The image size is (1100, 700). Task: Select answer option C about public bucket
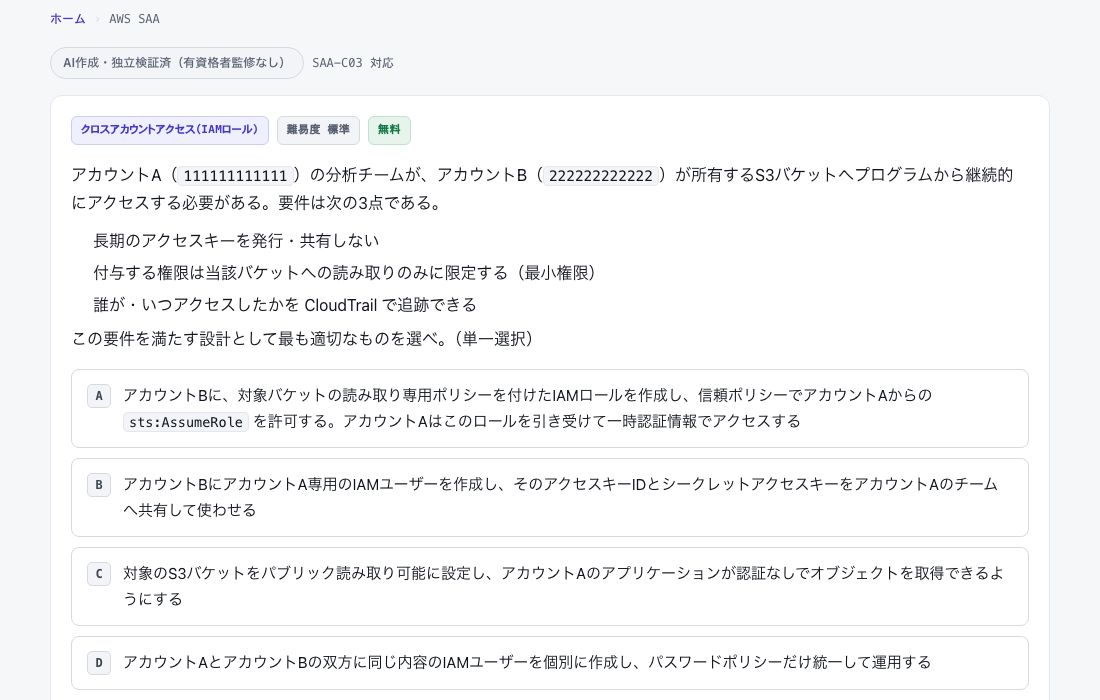tap(549, 586)
